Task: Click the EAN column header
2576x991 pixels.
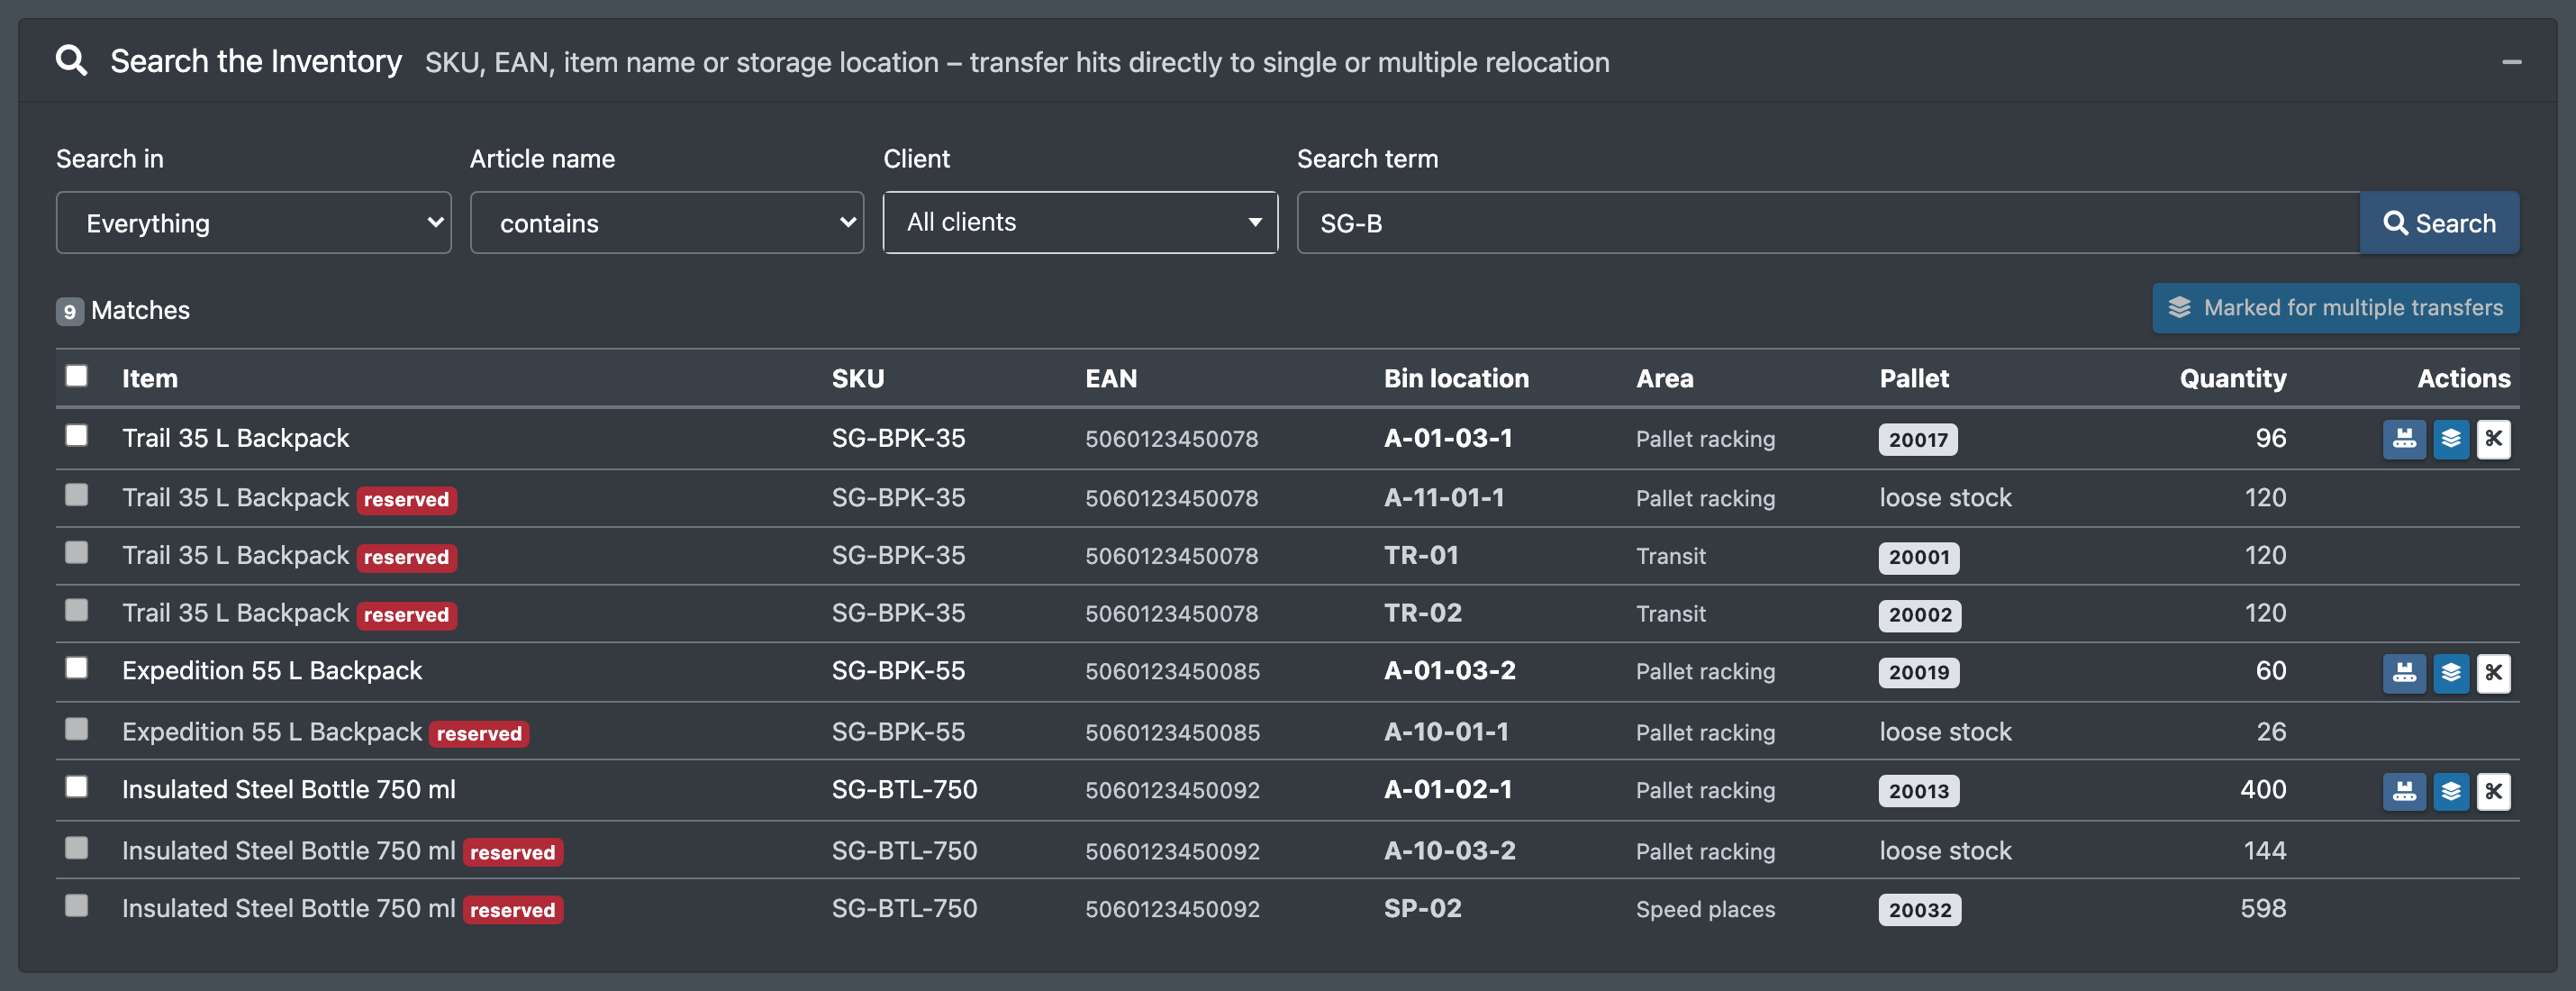Action: point(1111,379)
